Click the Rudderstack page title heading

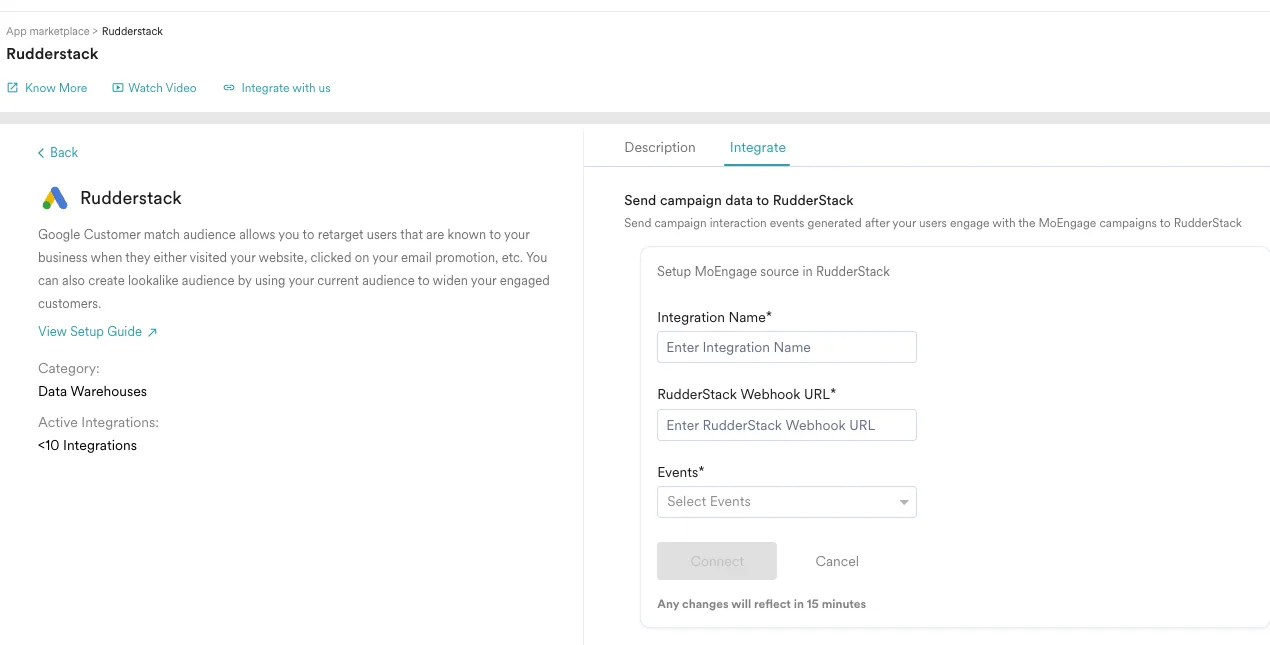(x=52, y=54)
